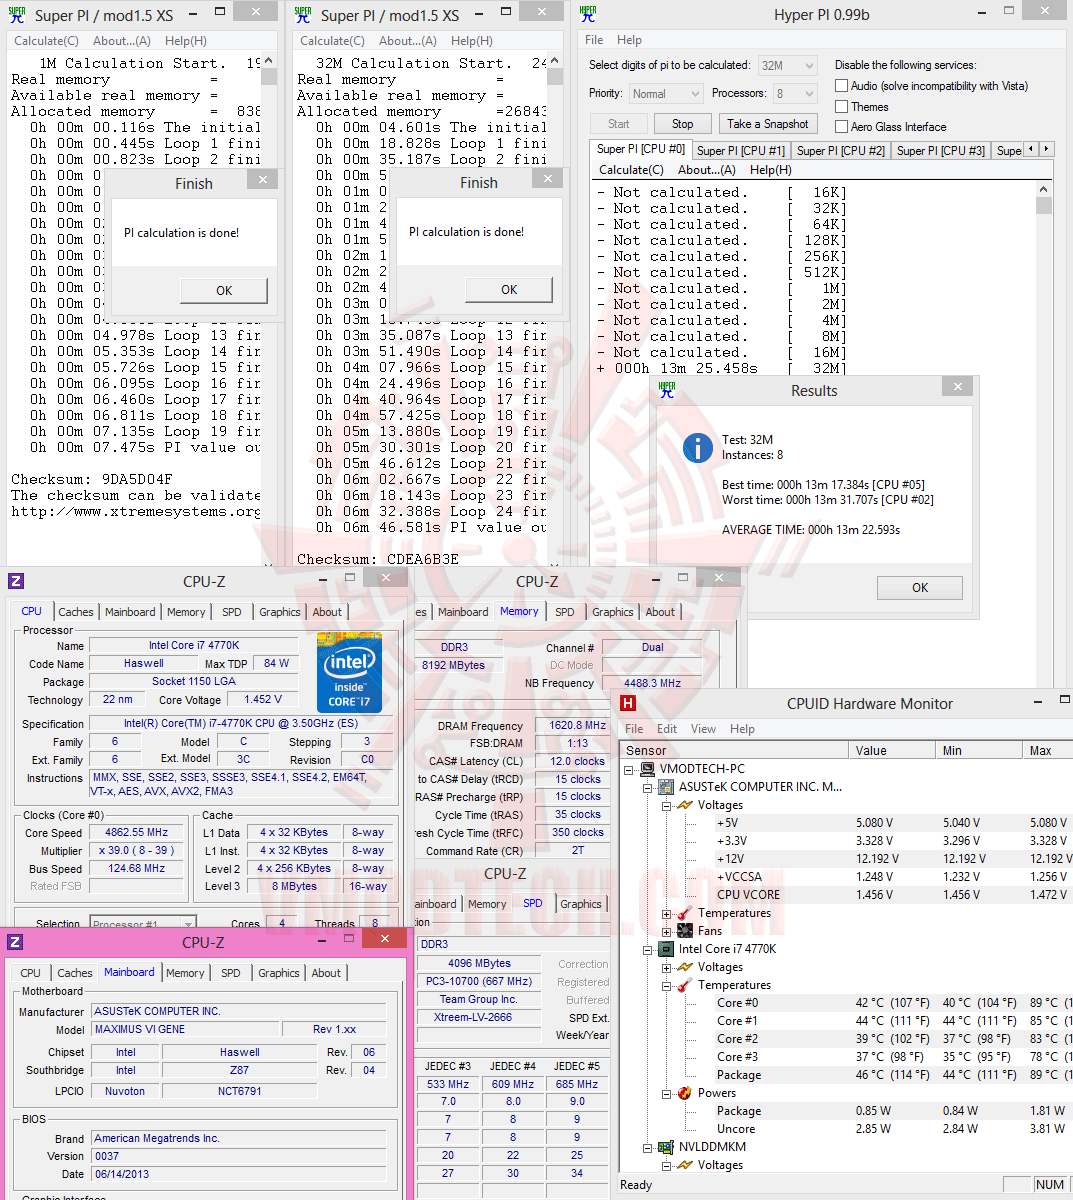The height and width of the screenshot is (1200, 1073).
Task: Expand Temperatures under ASUSTeK with plus box
Action: tap(667, 914)
